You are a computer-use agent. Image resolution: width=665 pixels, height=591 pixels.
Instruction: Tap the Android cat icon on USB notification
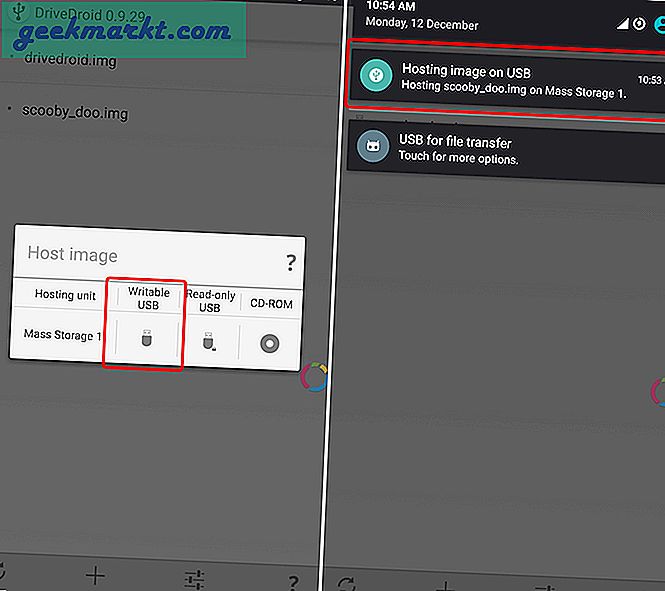(373, 148)
